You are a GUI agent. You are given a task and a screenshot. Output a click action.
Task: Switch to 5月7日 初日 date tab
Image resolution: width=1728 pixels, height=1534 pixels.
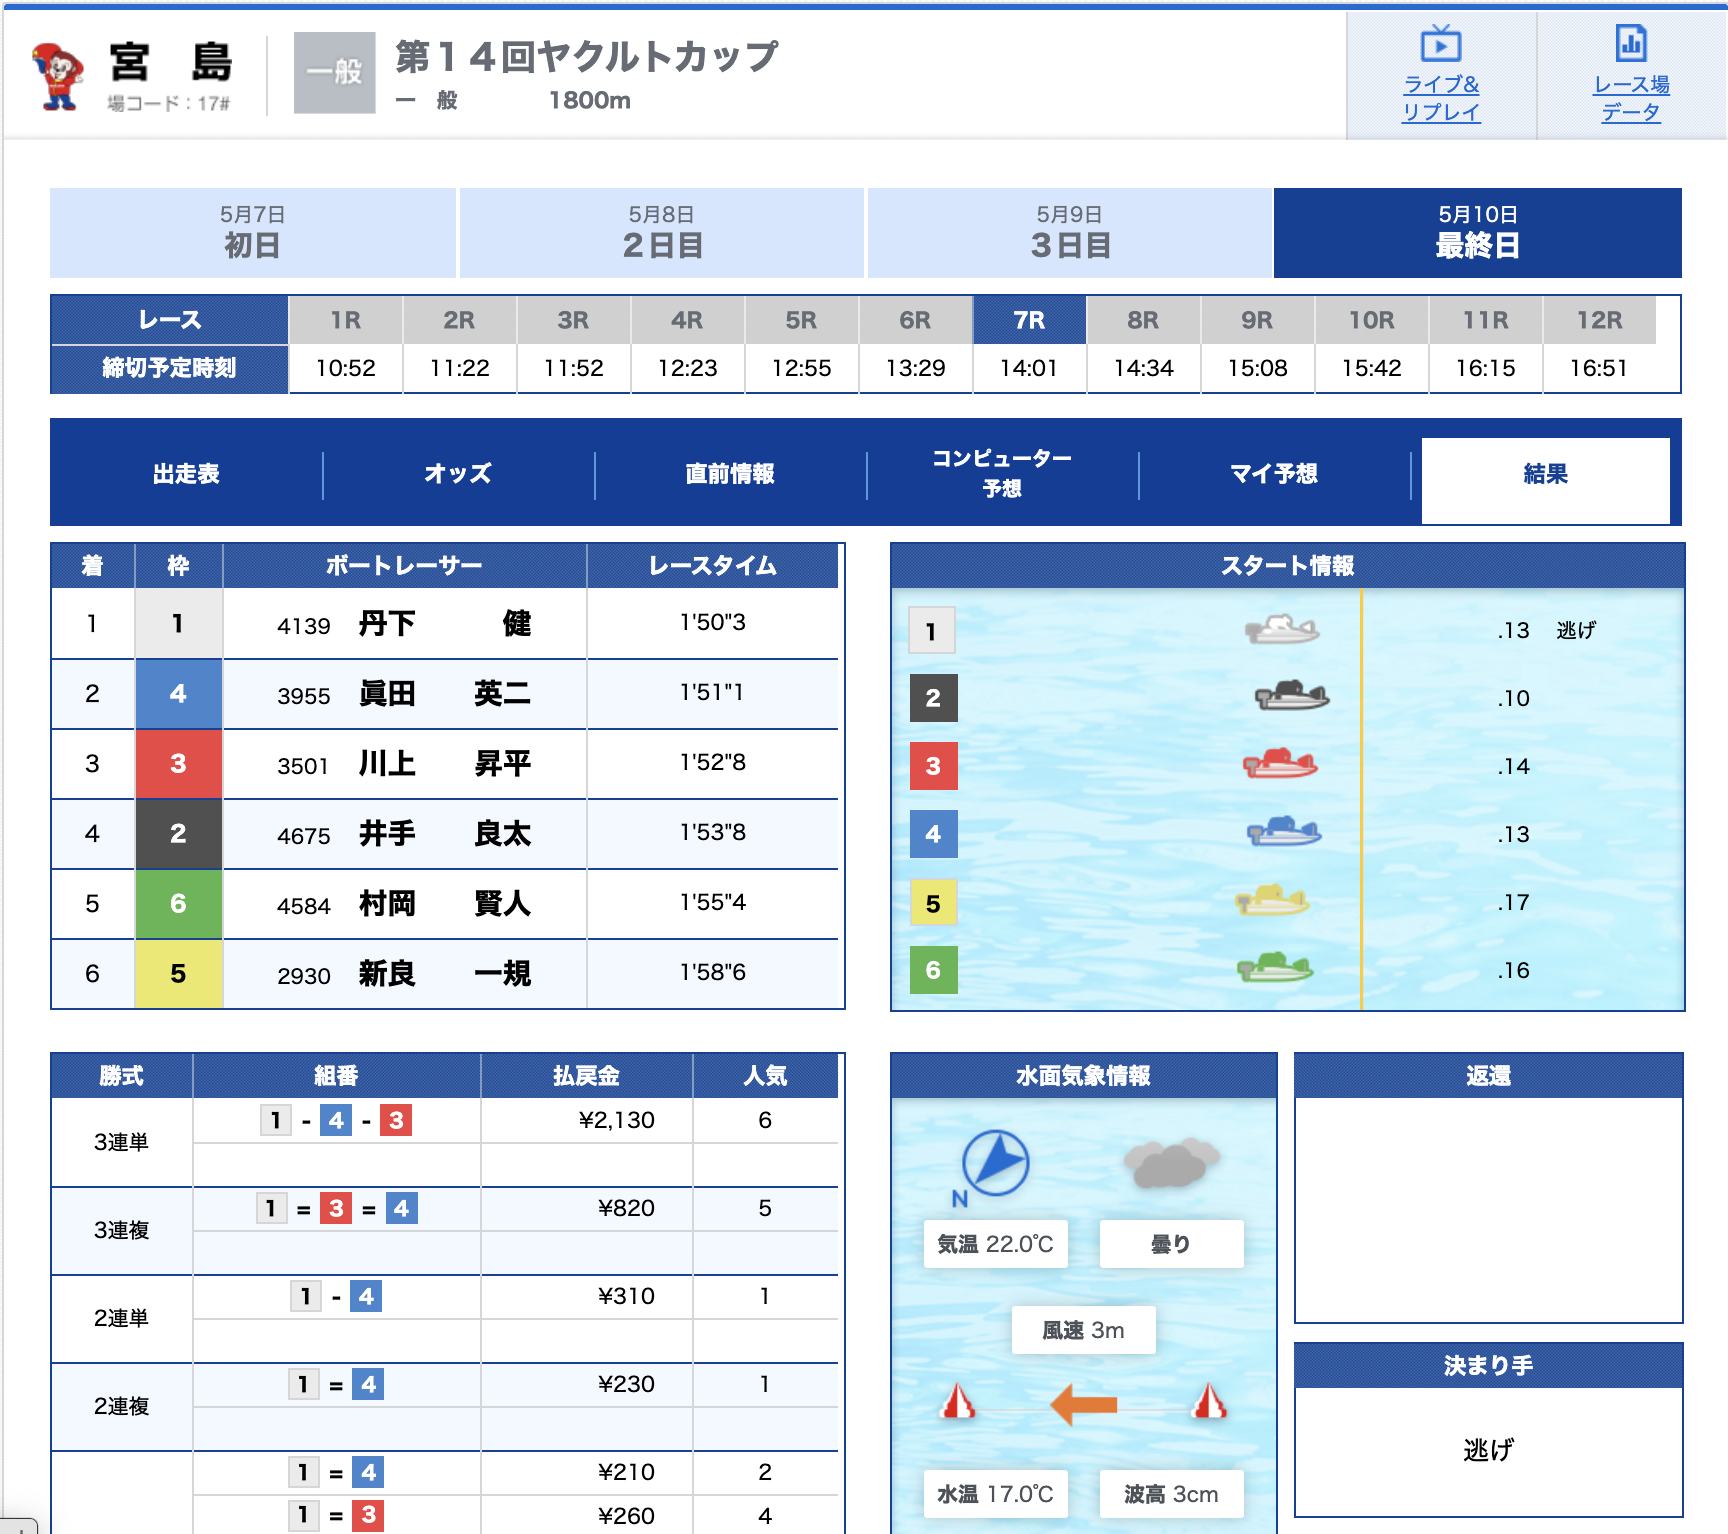pos(252,233)
